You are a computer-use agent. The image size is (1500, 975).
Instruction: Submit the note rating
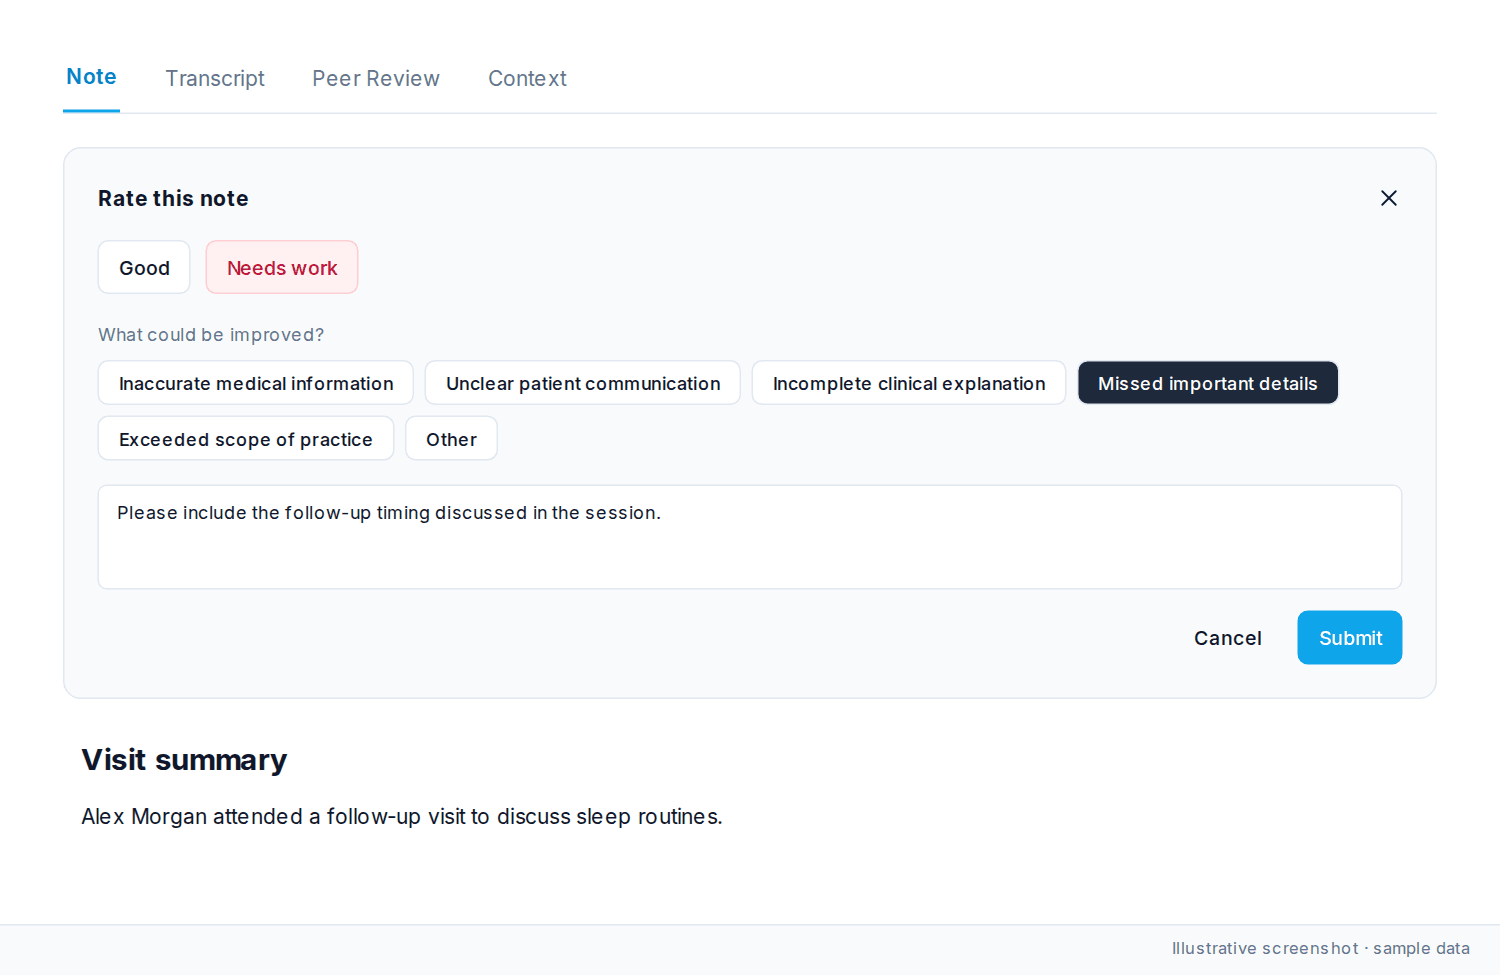coord(1350,638)
